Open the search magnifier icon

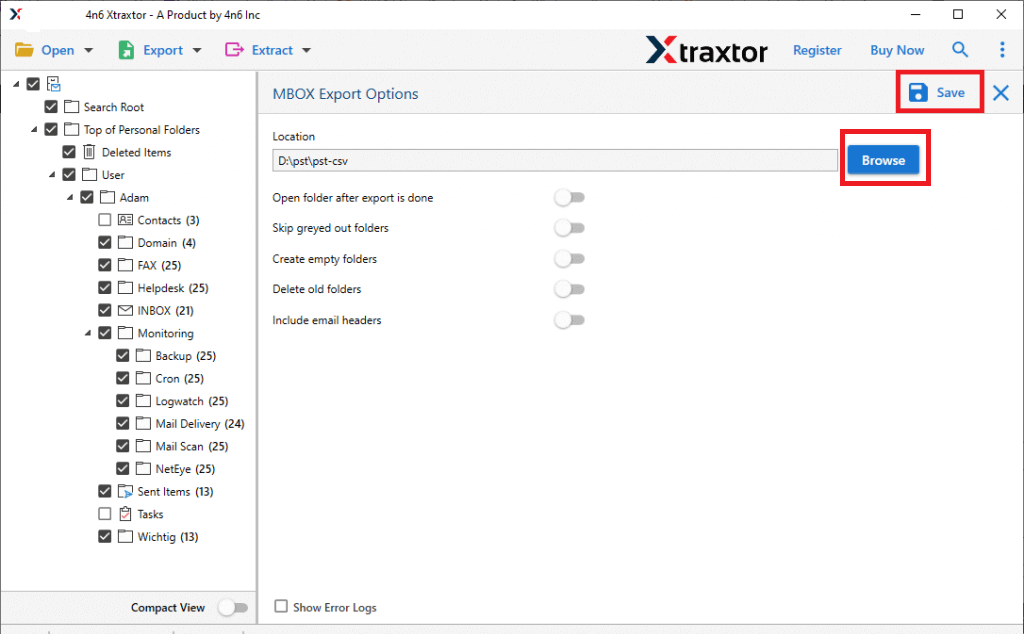[x=960, y=49]
